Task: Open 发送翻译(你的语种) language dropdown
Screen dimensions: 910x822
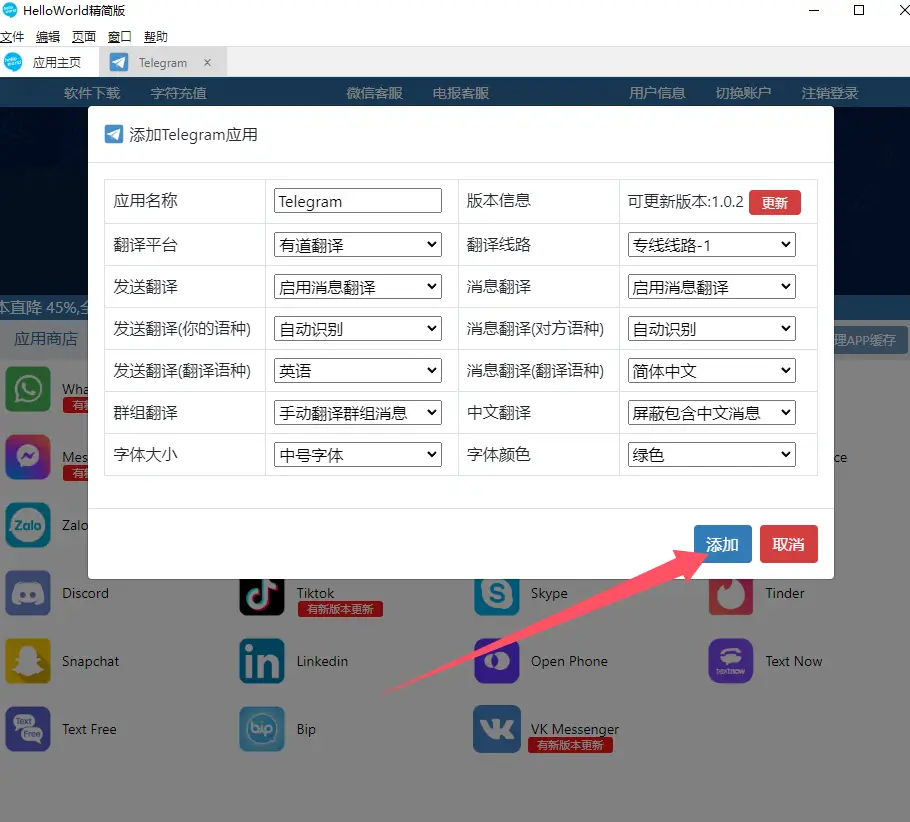Action: (358, 329)
